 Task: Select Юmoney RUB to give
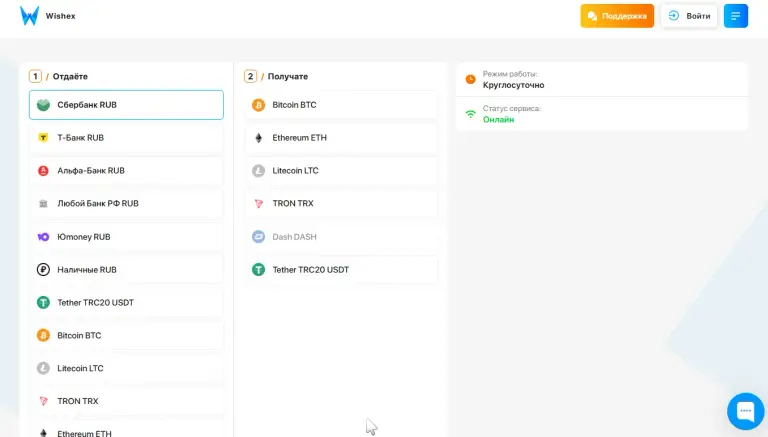pyautogui.click(x=126, y=237)
